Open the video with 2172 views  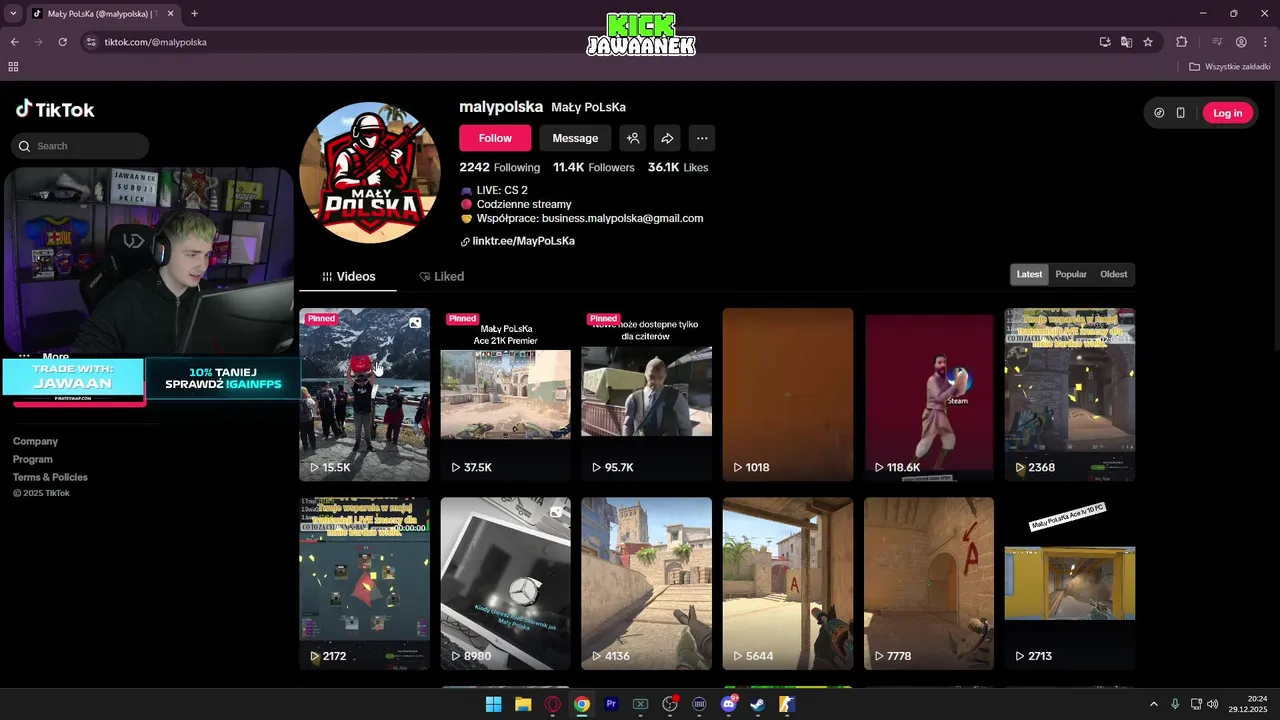364,583
